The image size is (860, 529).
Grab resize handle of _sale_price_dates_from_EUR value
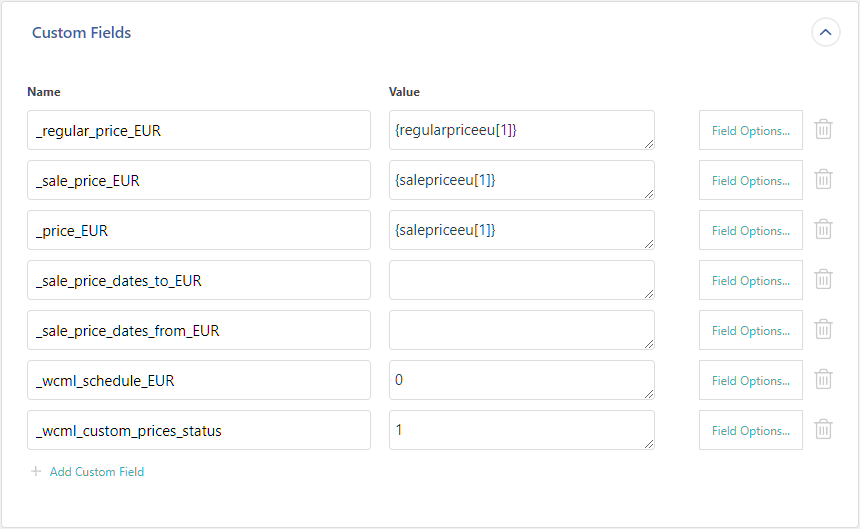(x=649, y=344)
